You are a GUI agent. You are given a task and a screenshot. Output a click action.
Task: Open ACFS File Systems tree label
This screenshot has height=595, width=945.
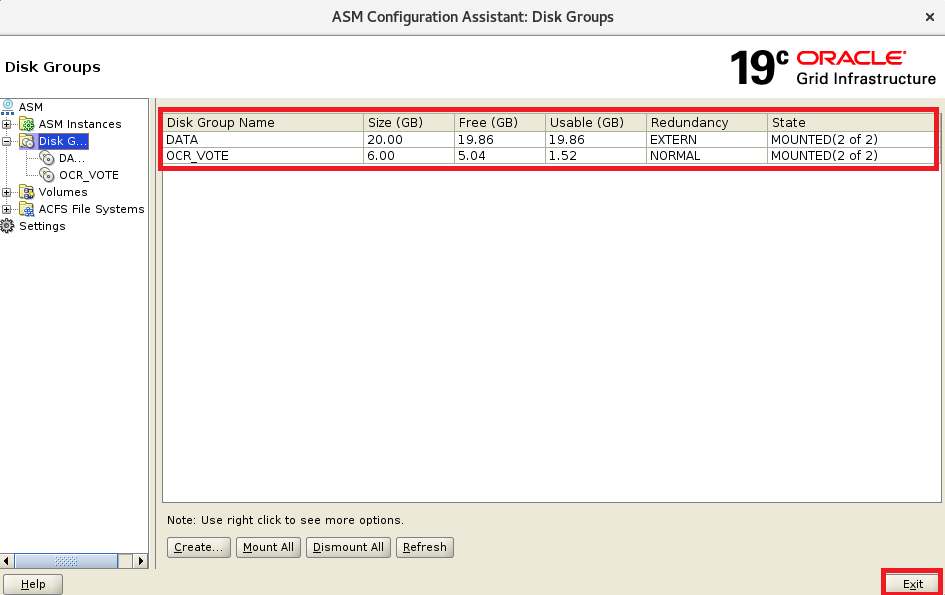[92, 209]
